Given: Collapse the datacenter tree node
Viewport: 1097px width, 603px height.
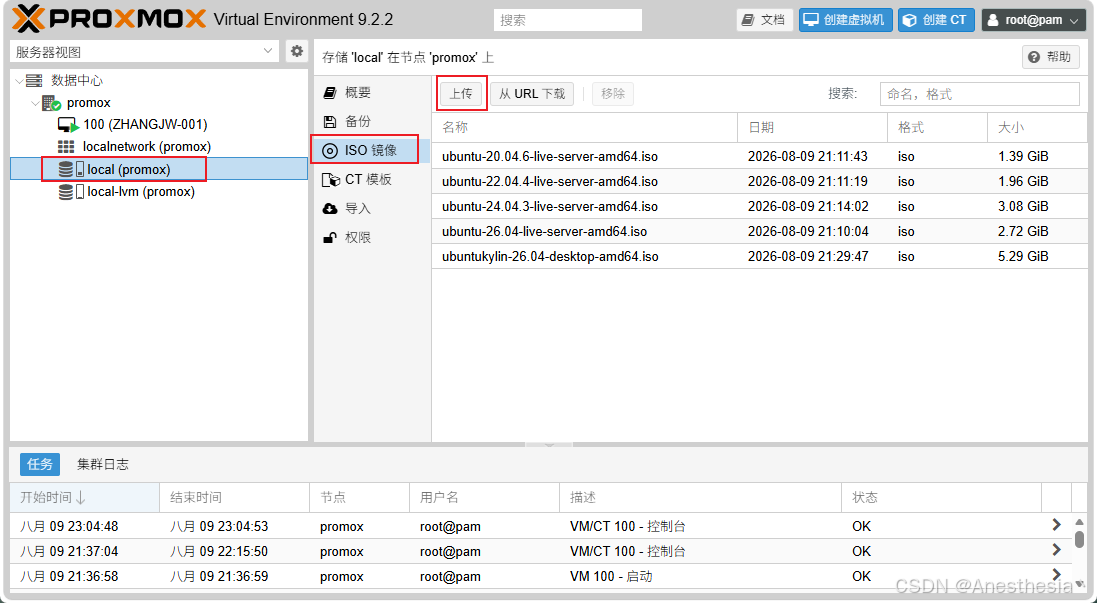Looking at the screenshot, I should (x=19, y=81).
